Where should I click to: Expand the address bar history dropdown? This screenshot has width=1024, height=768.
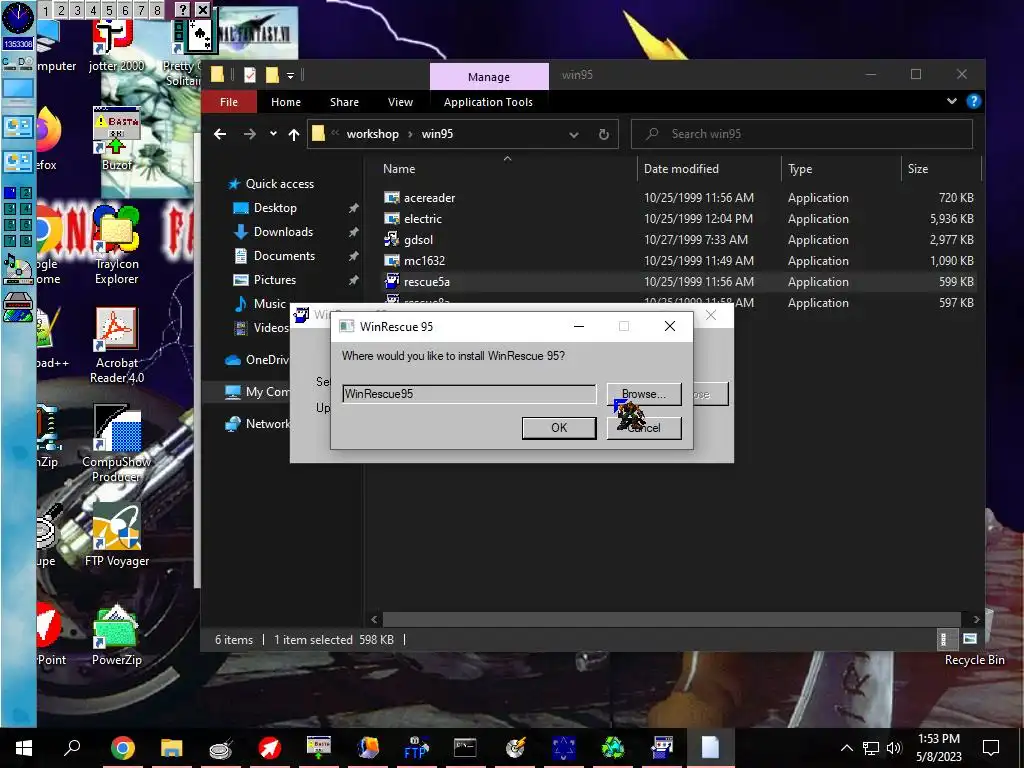573,135
